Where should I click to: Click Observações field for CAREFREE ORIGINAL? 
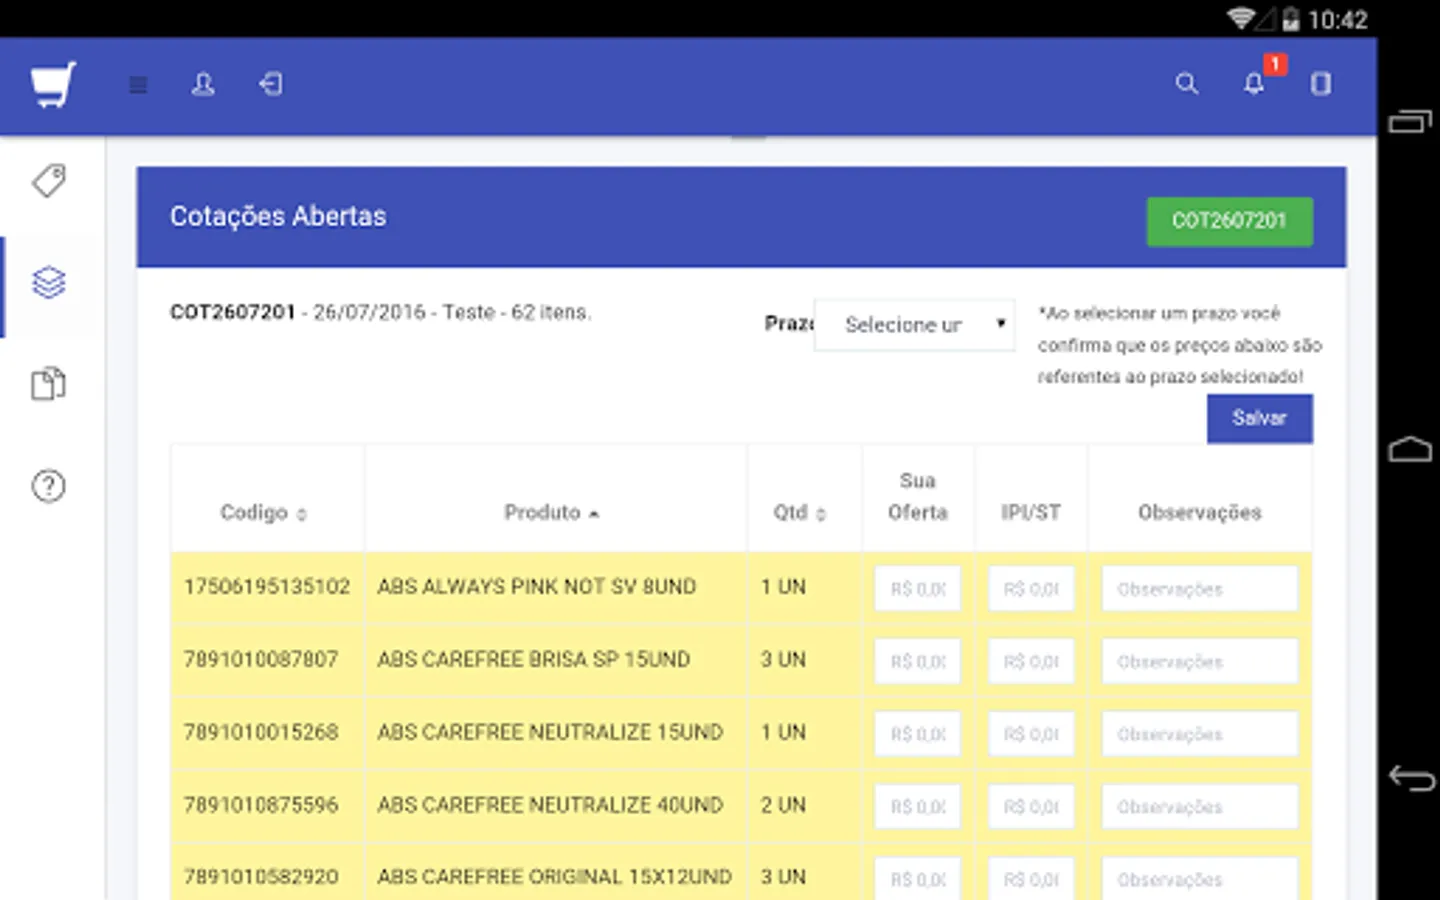pyautogui.click(x=1200, y=878)
